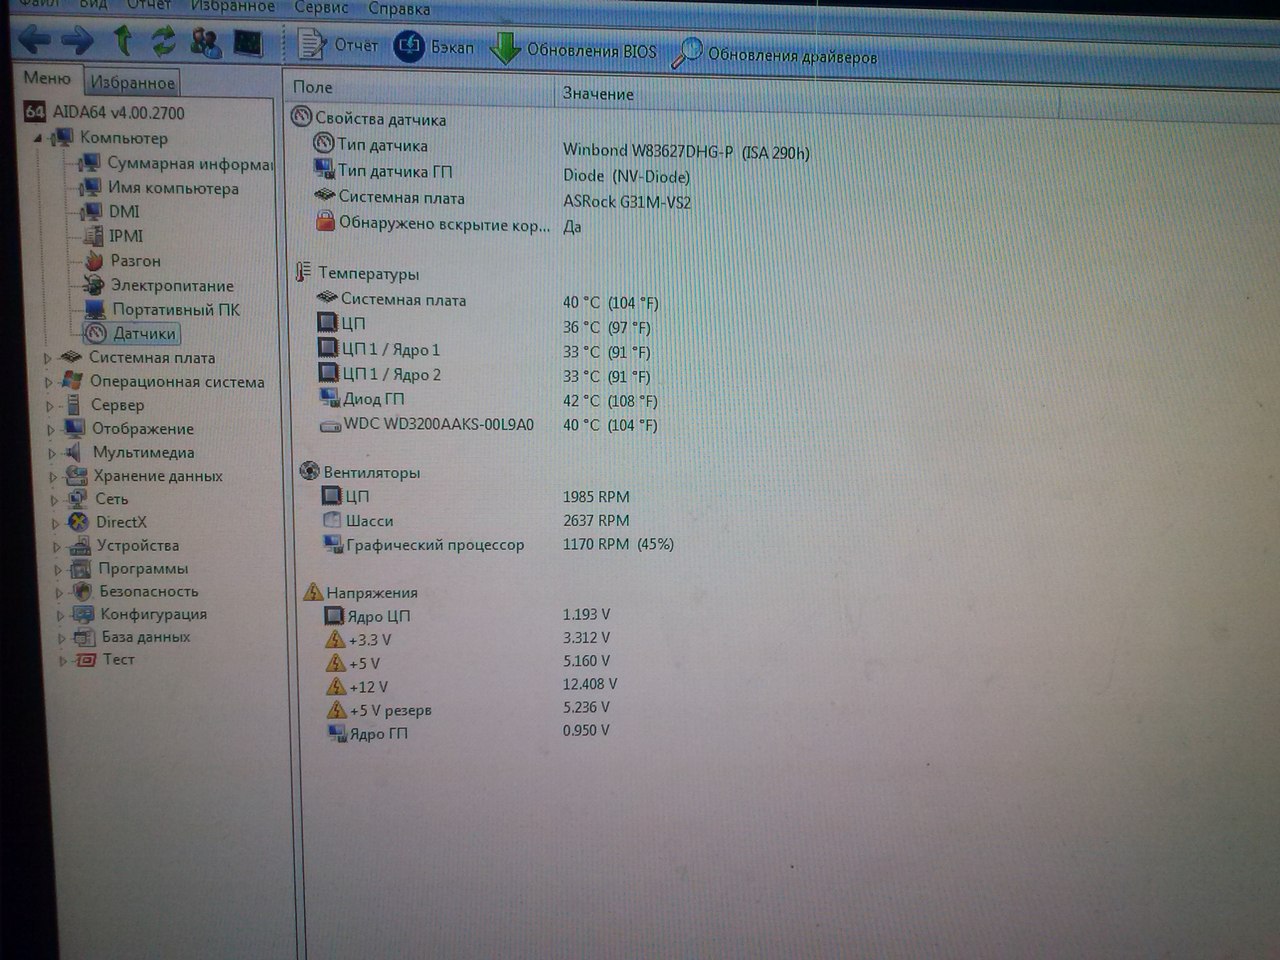Expand the Конфигурация tree node

click(60, 616)
